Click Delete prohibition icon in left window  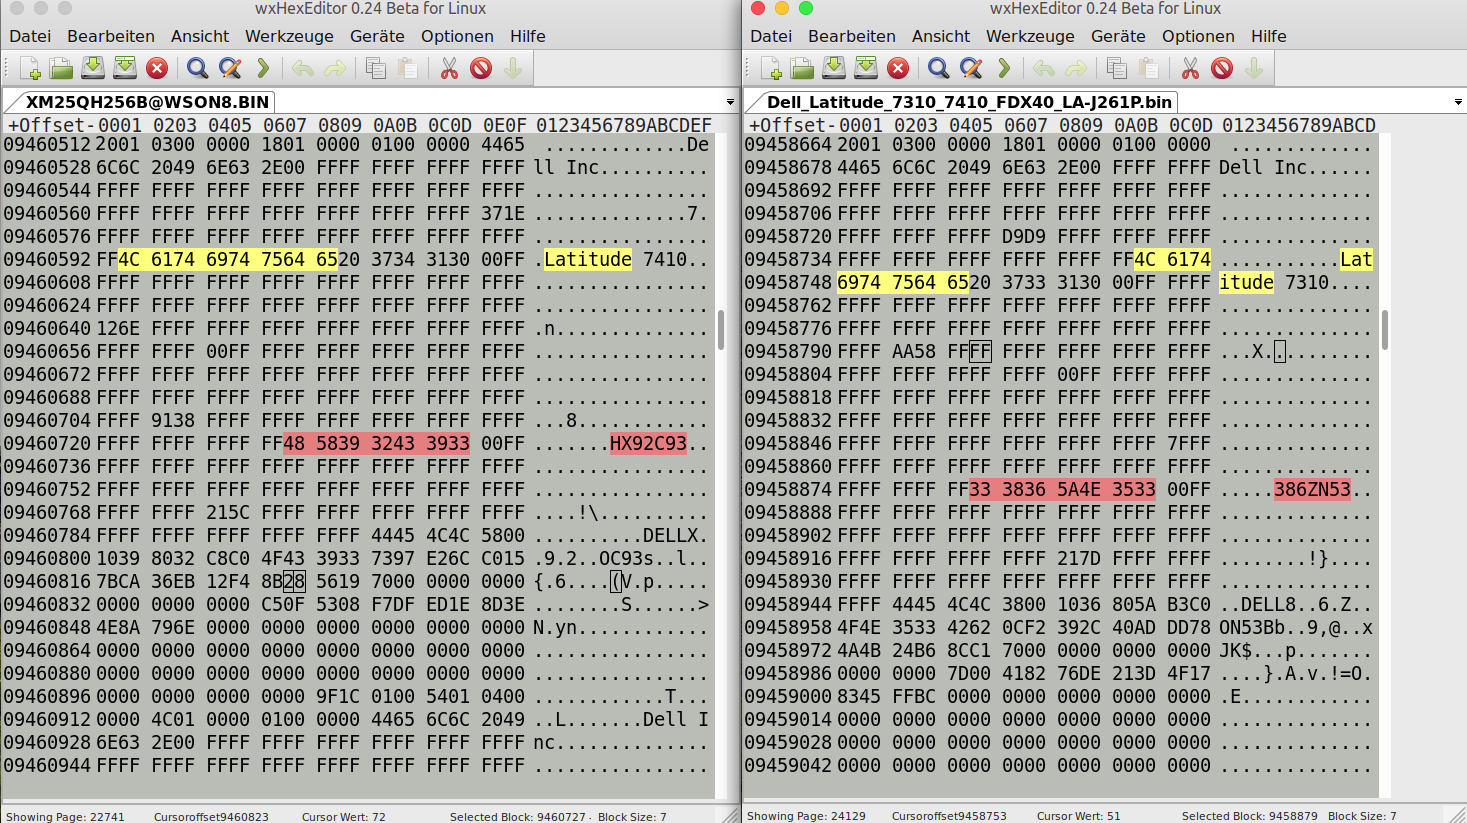(x=481, y=68)
